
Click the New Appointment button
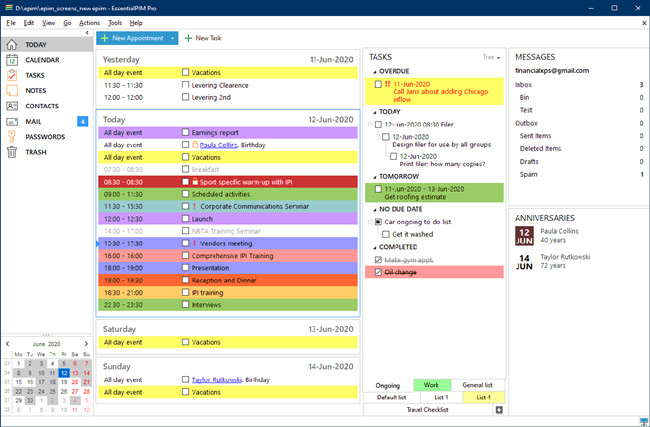click(133, 38)
